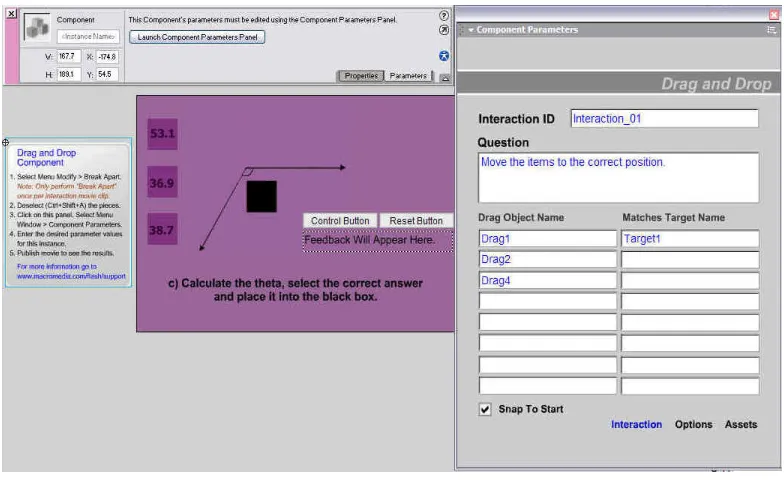This screenshot has height=480, width=784.
Task: Click the component cube icon
Action: 38,27
